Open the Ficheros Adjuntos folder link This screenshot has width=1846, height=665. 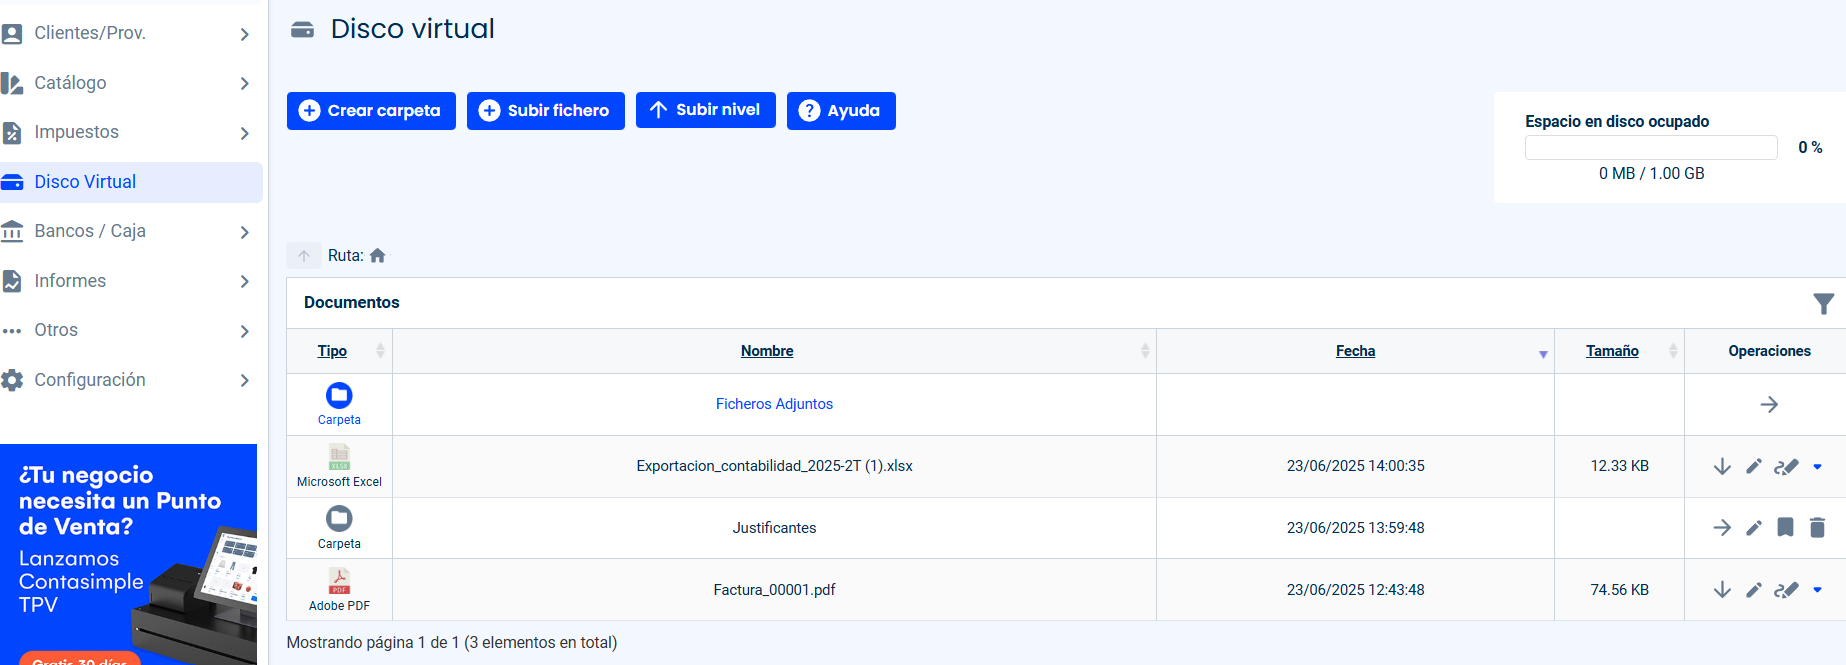(x=774, y=404)
